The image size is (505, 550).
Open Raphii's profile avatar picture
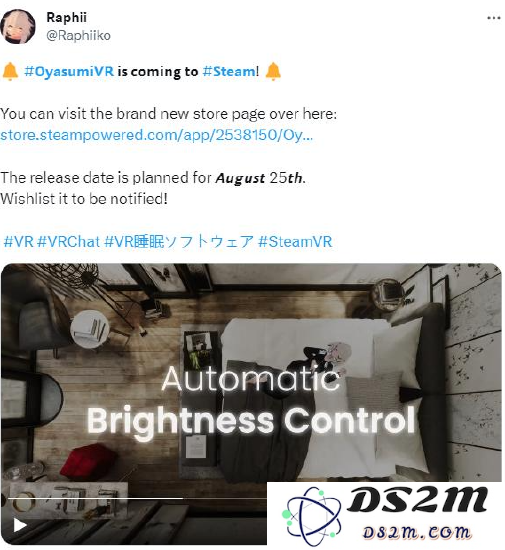[18, 26]
